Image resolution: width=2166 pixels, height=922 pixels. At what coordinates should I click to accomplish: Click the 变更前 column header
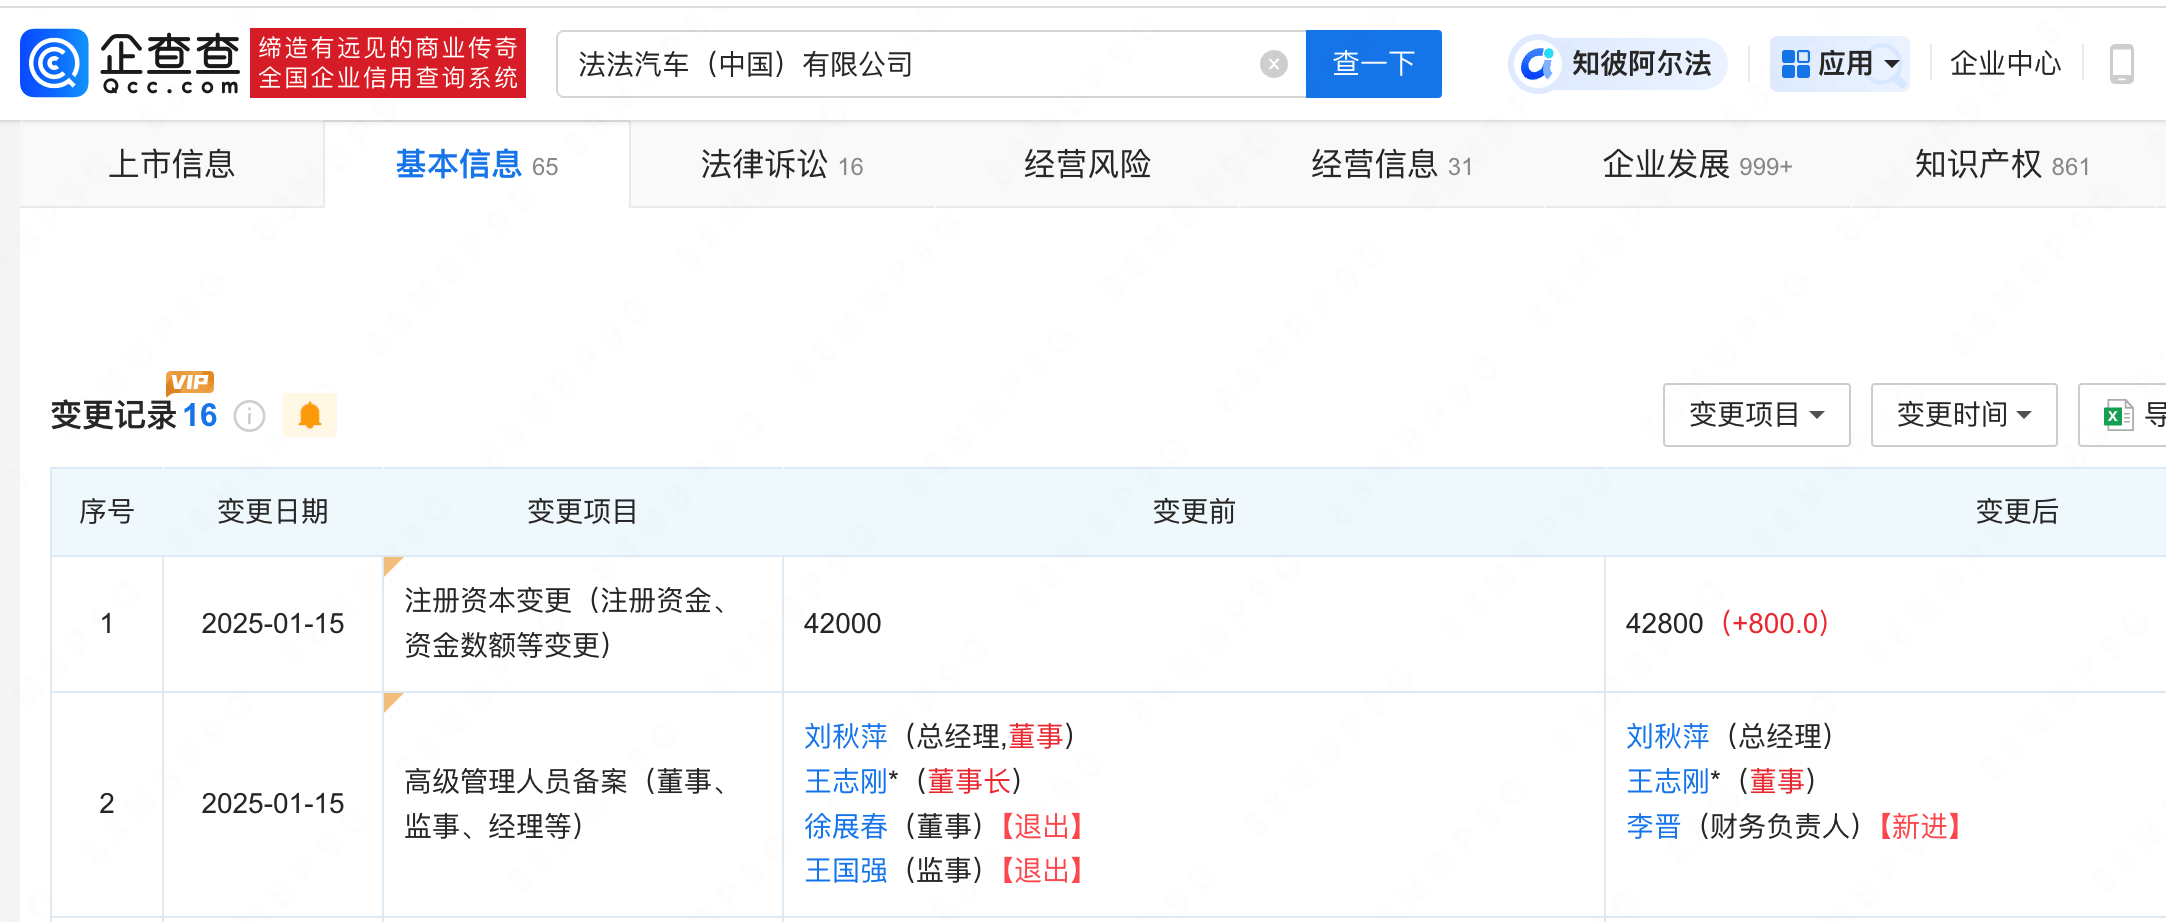(x=1194, y=512)
